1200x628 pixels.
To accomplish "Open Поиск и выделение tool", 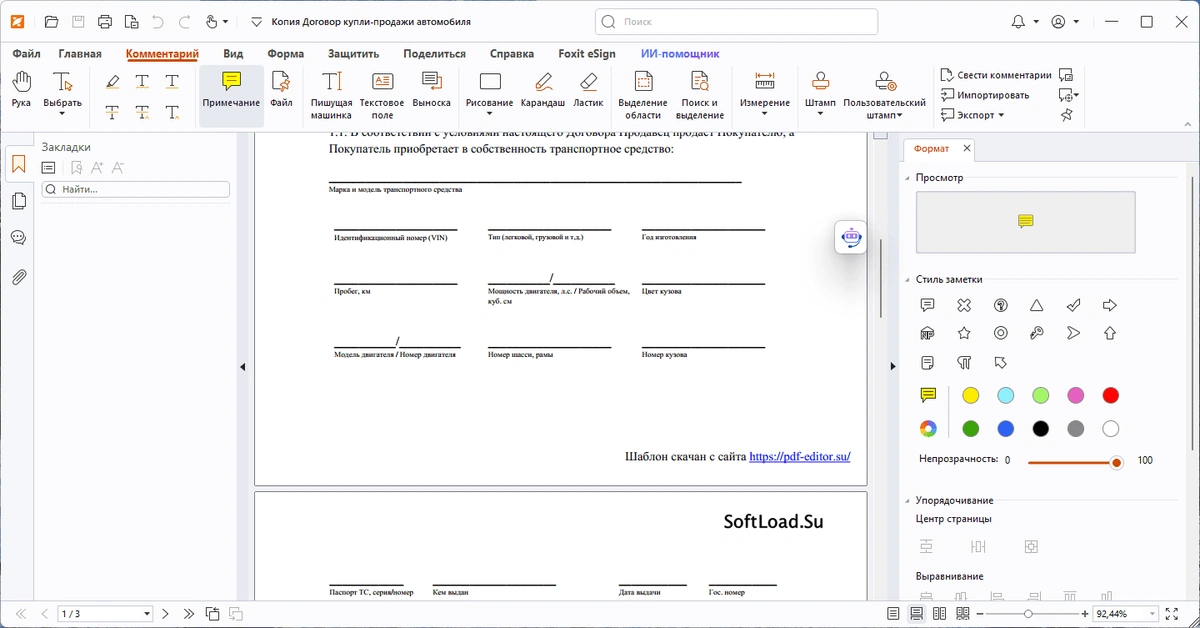I will coord(702,95).
